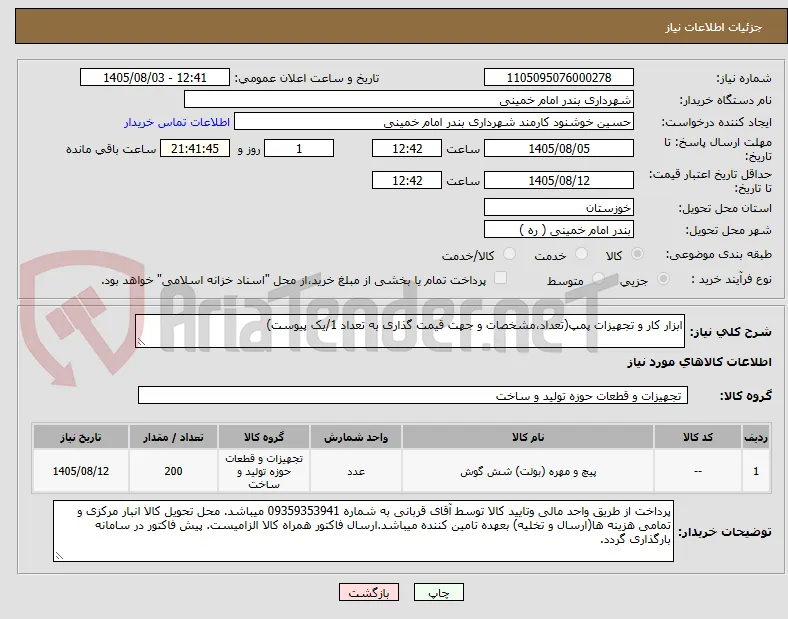This screenshot has height=619, width=788.
Task: Click the شماره نیاز field 1105095076000278
Action: click(x=559, y=78)
